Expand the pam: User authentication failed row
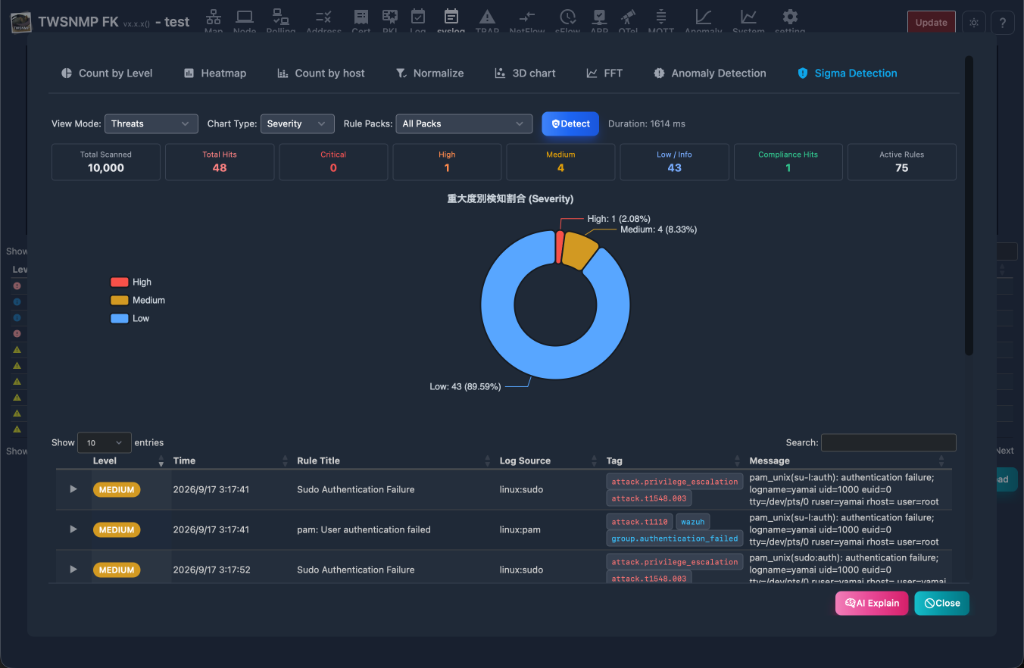1024x668 pixels. coord(73,530)
